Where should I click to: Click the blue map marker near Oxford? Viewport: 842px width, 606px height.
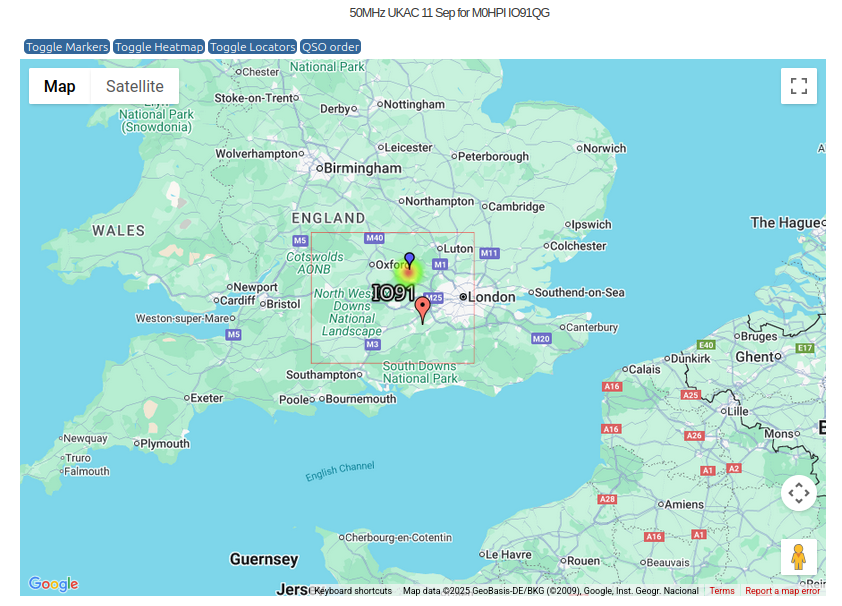[409, 260]
